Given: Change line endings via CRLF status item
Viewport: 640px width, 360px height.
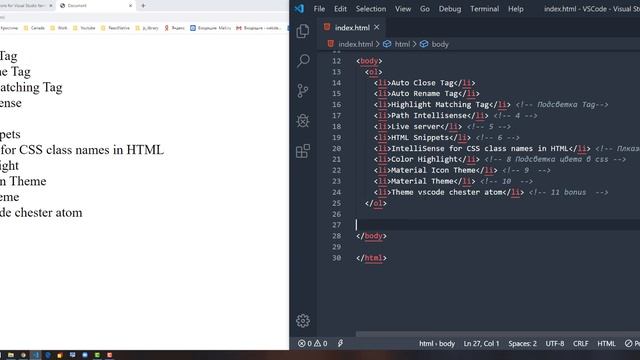Looking at the screenshot, I should 580,343.
